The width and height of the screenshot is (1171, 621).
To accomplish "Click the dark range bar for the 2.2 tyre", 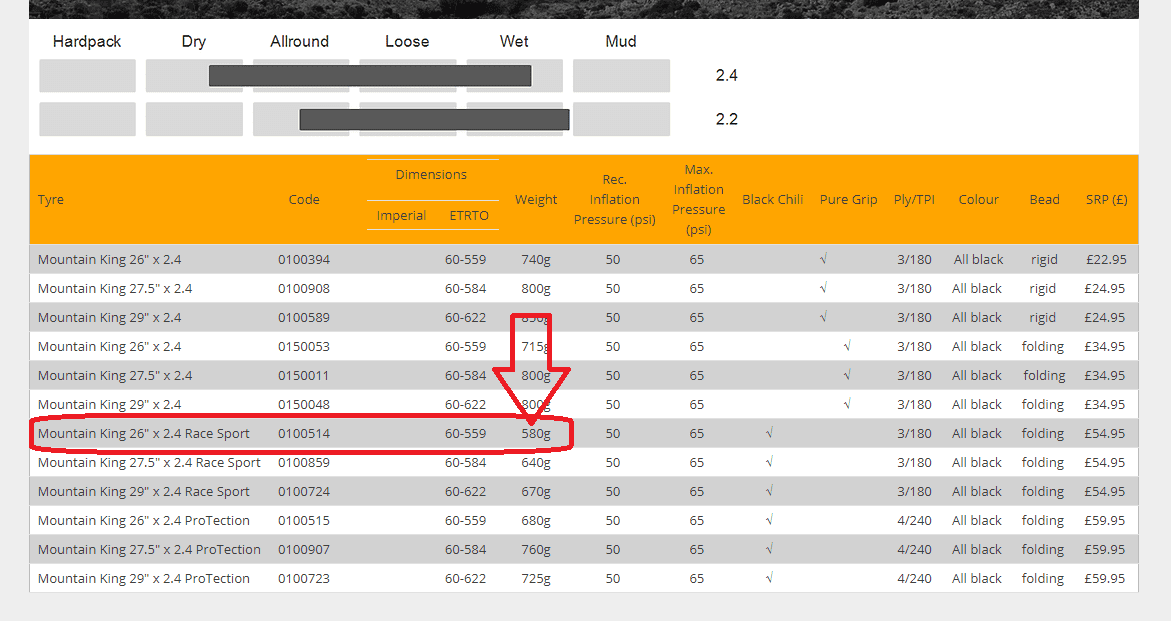I will click(434, 120).
